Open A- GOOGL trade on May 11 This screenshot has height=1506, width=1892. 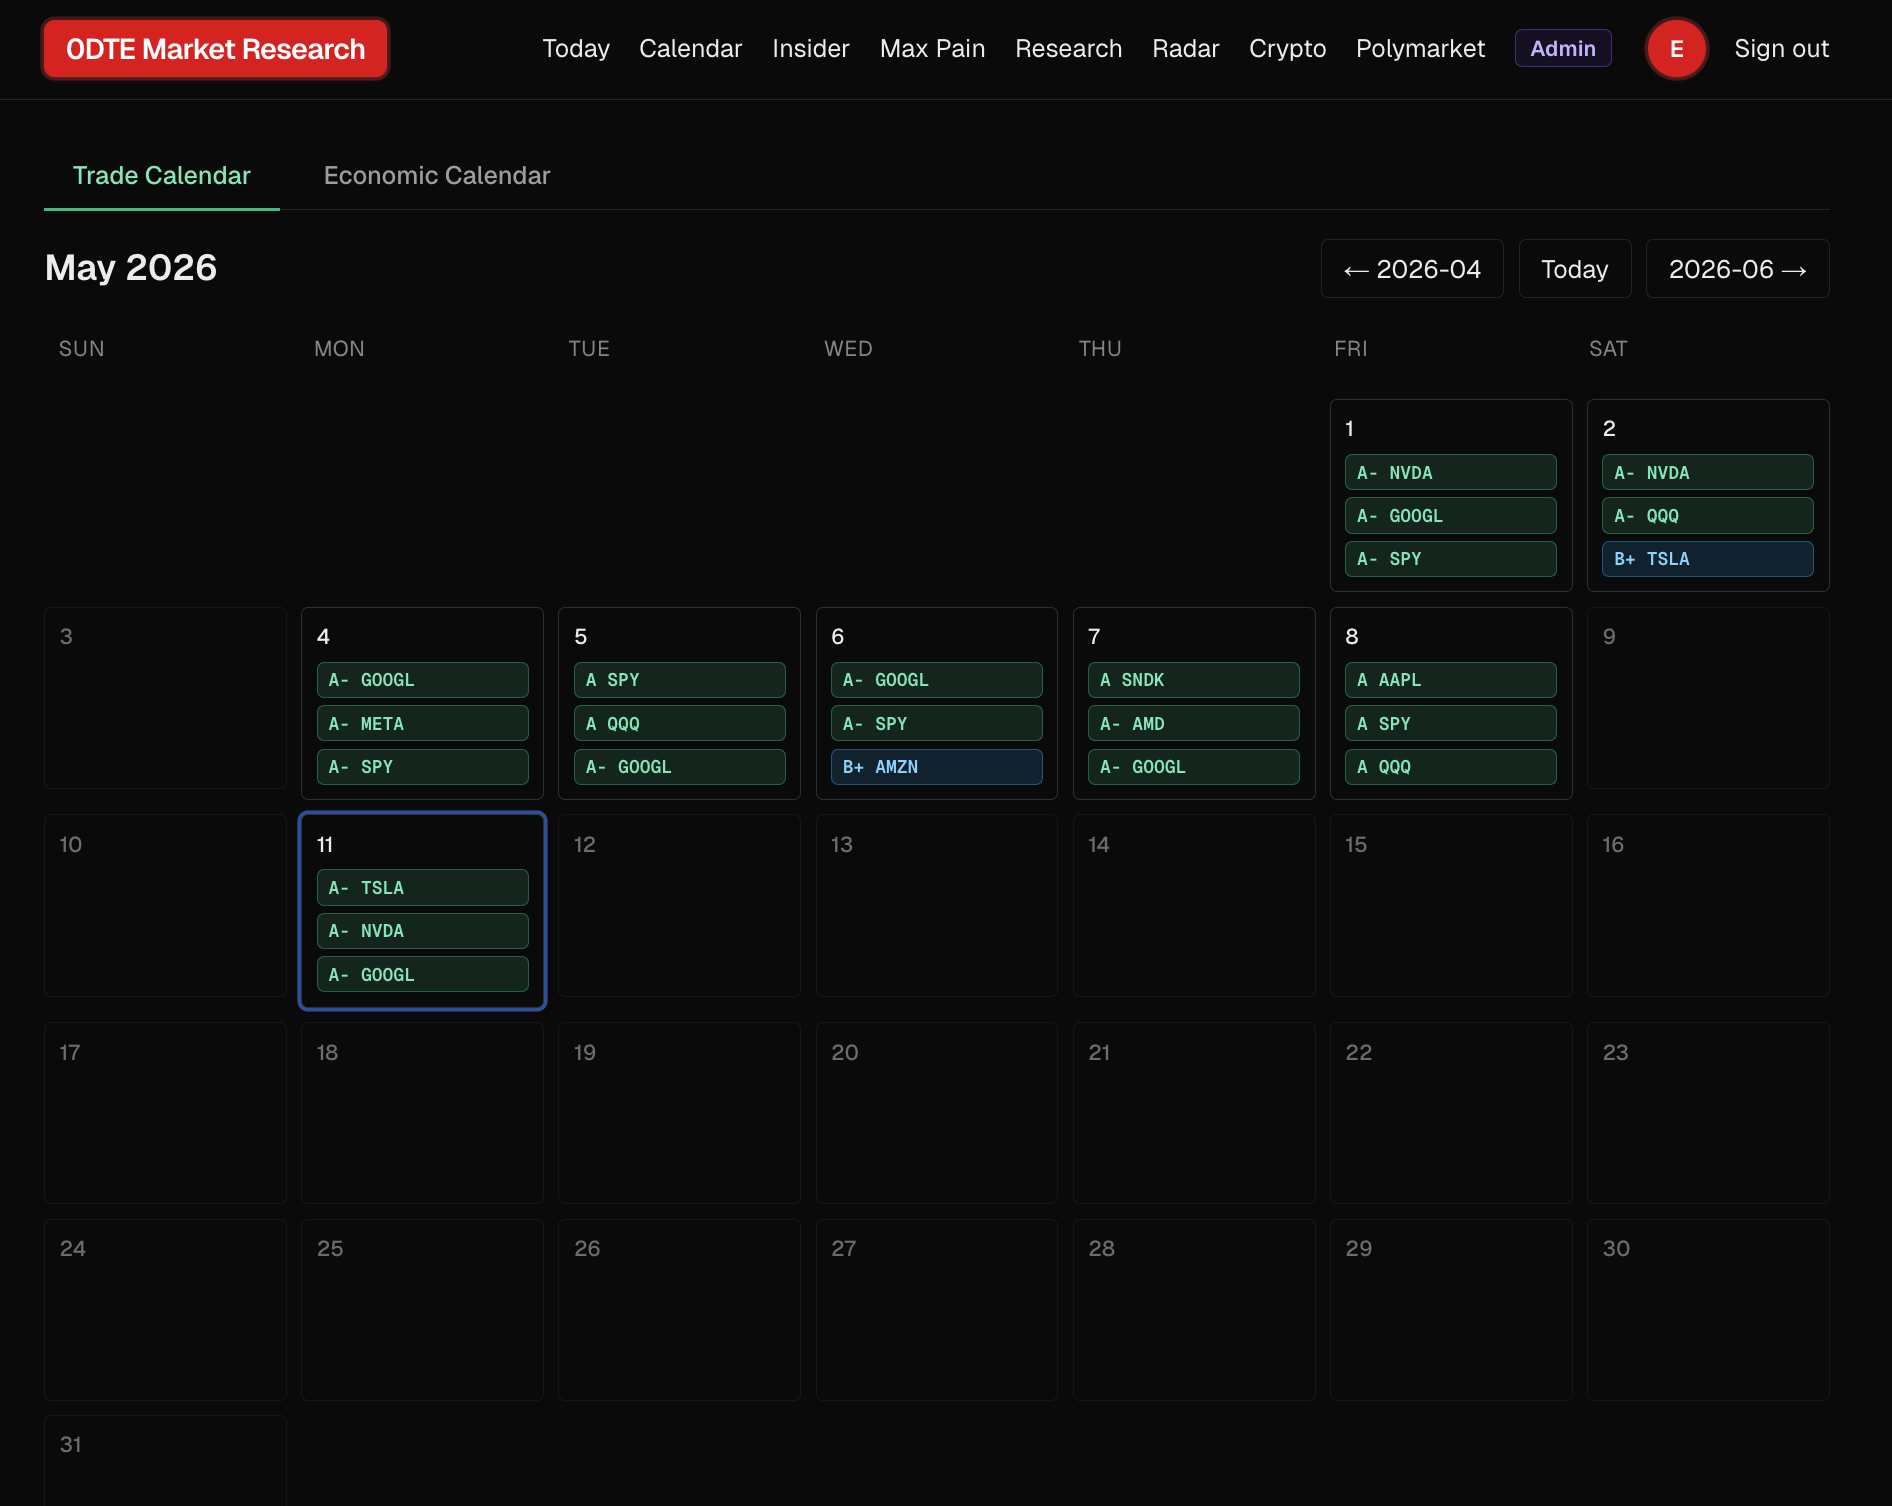click(x=423, y=975)
